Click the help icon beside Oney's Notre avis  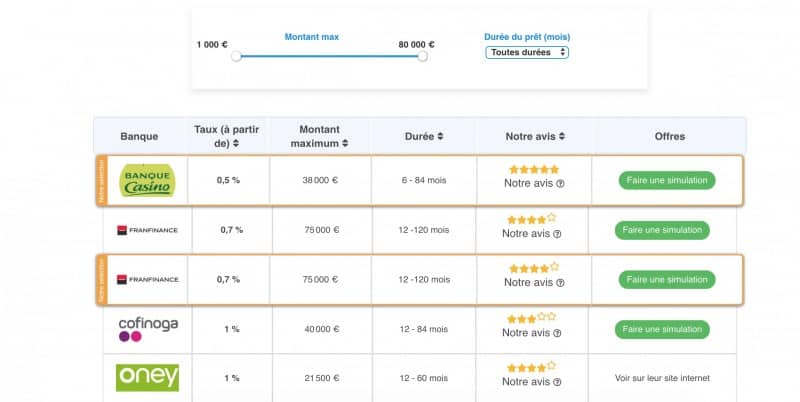click(557, 383)
